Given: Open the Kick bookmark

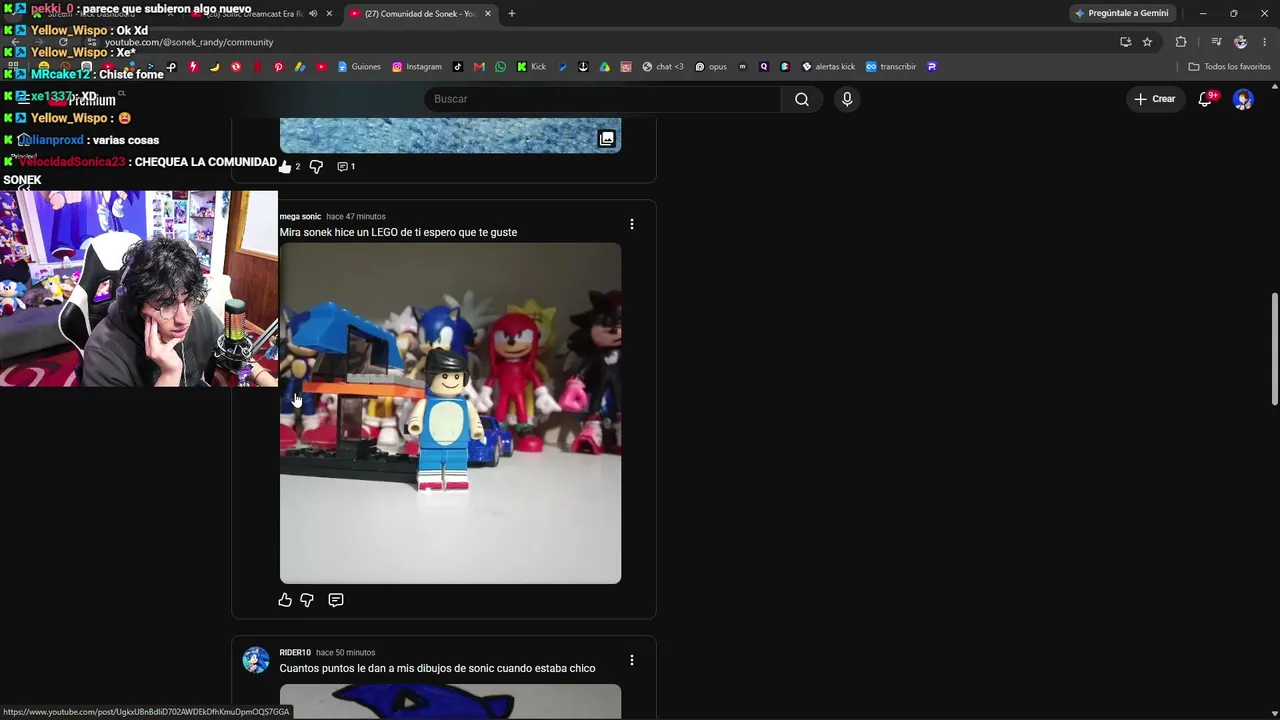Looking at the screenshot, I should (531, 67).
